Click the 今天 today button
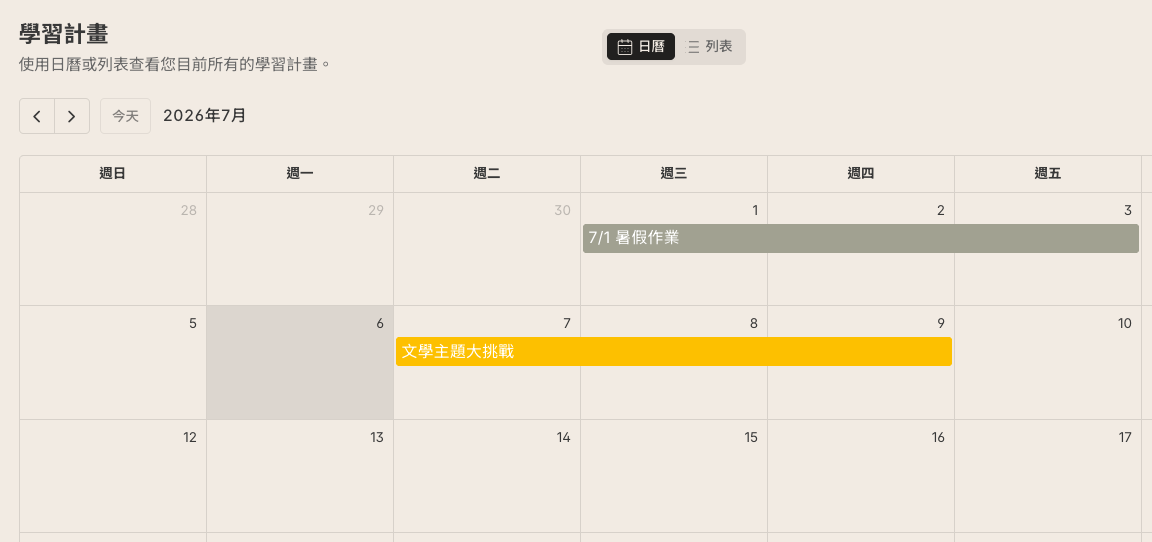The height and width of the screenshot is (542, 1152). (126, 116)
